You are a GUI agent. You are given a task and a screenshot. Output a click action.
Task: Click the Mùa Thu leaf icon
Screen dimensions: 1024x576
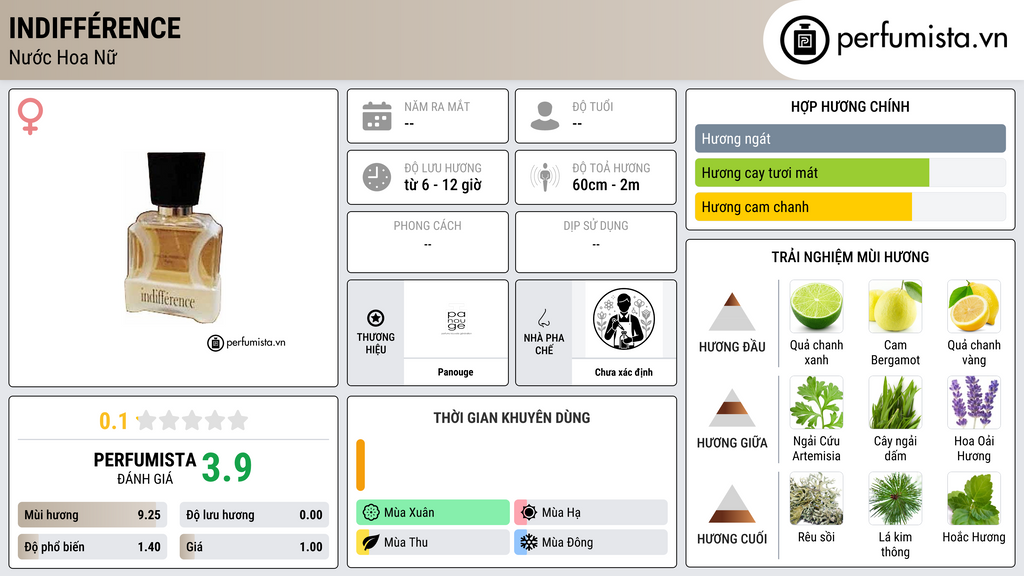371,542
